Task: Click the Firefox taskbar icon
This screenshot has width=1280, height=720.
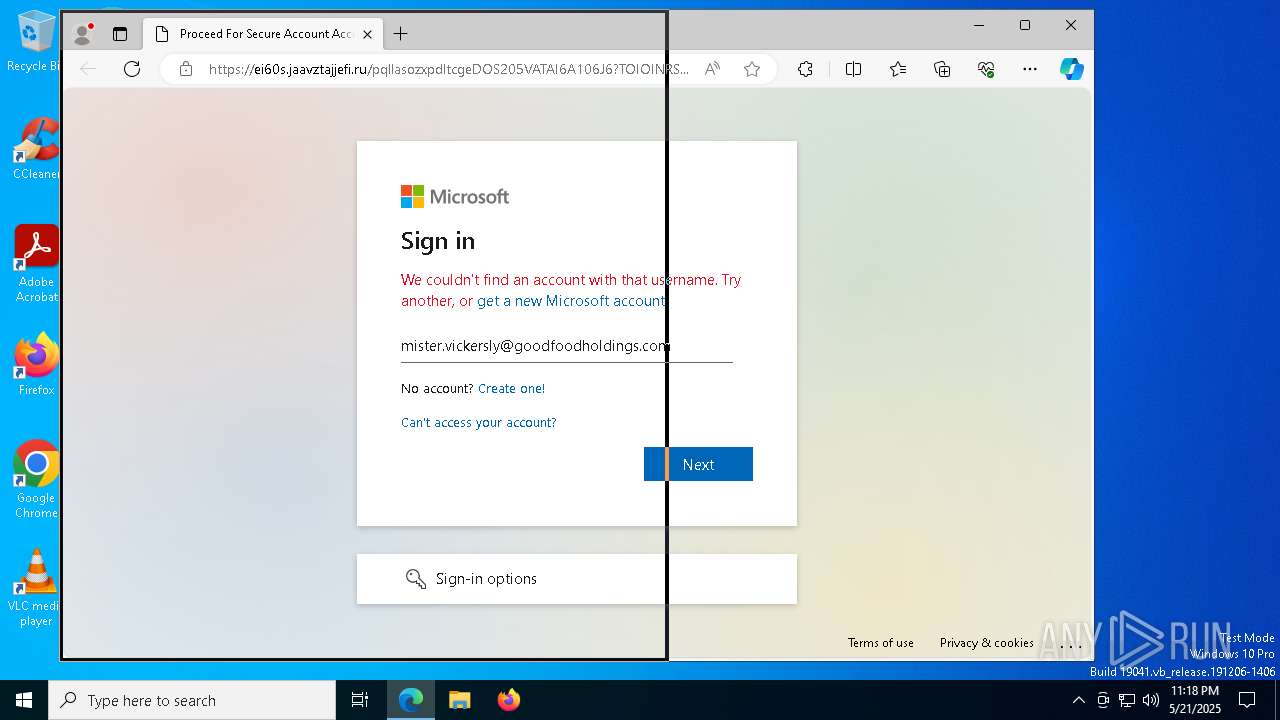Action: click(508, 700)
